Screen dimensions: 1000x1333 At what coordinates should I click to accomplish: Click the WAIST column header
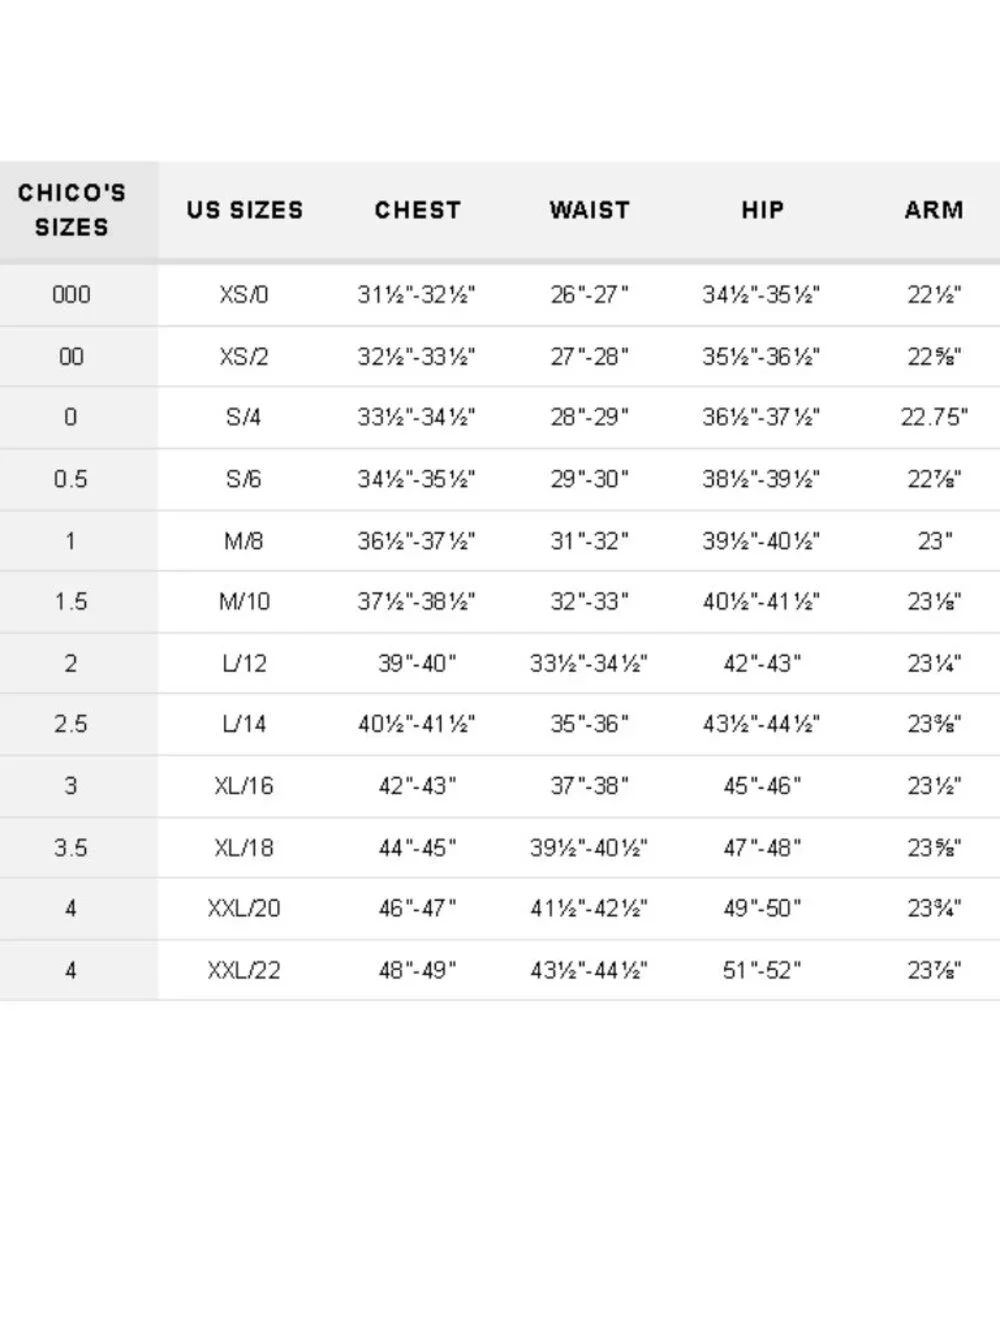click(590, 210)
